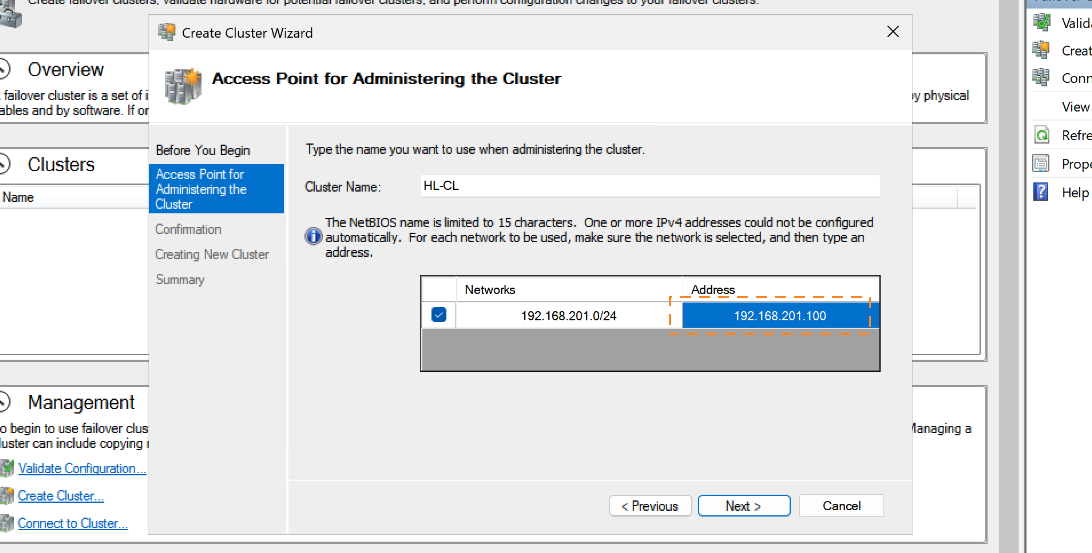Open the Validate Configuration link

(82, 468)
